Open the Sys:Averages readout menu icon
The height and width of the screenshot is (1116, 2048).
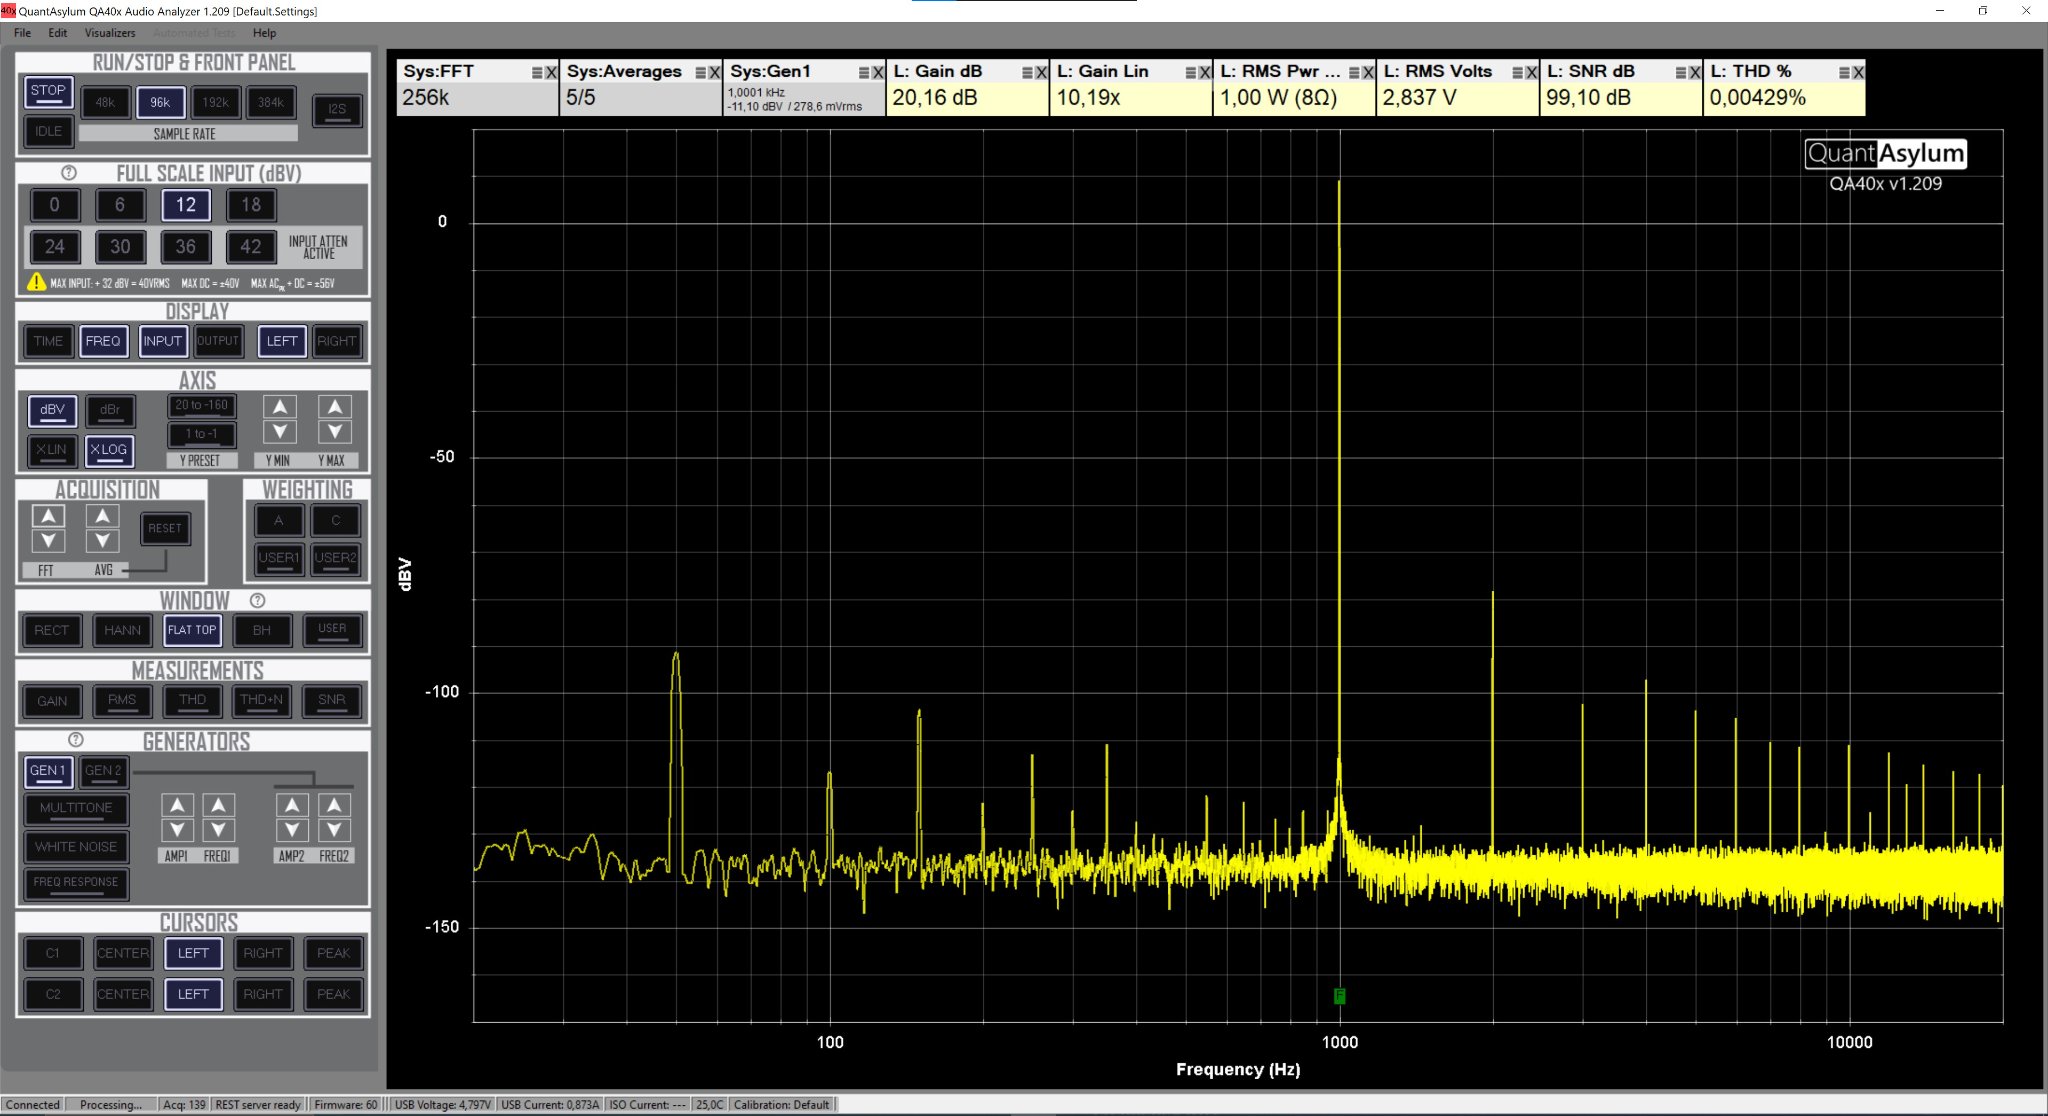pyautogui.click(x=701, y=73)
